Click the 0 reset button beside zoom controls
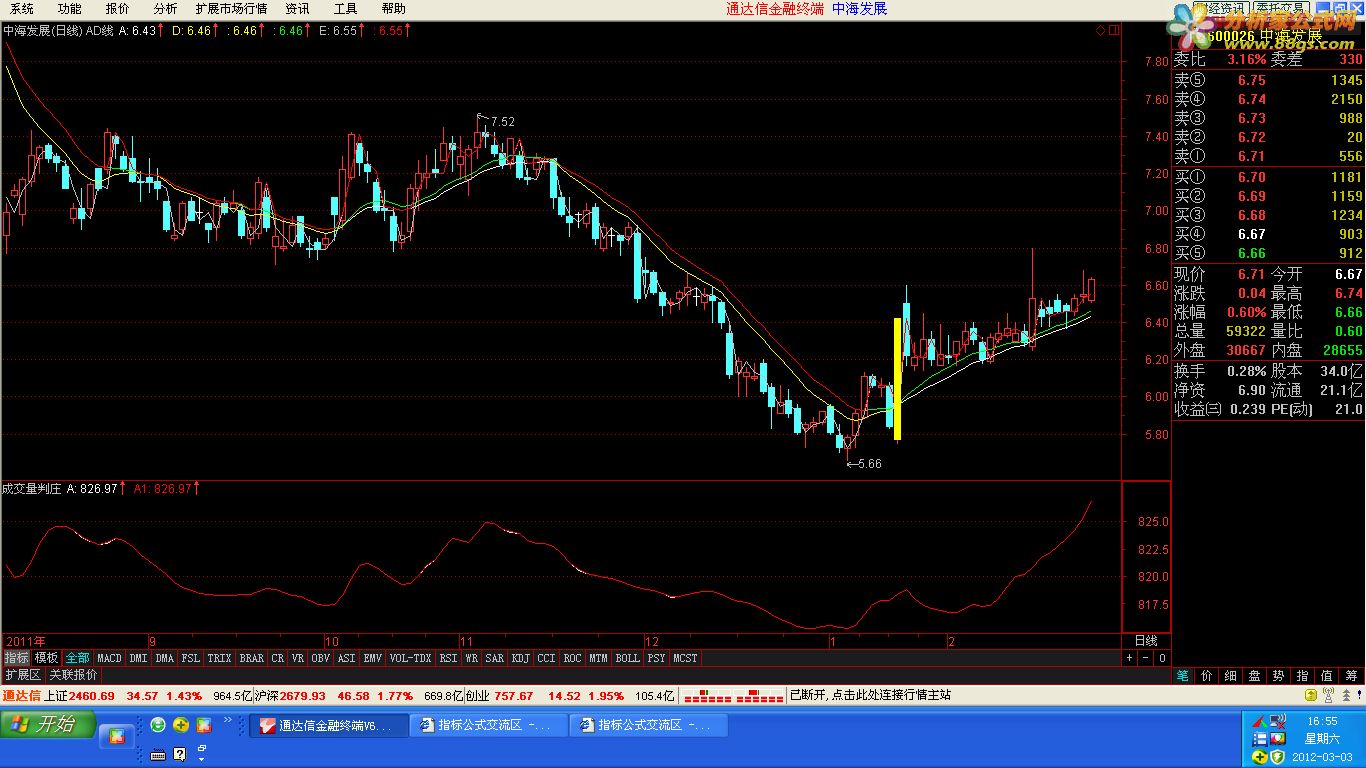The height and width of the screenshot is (768, 1366). [1162, 658]
